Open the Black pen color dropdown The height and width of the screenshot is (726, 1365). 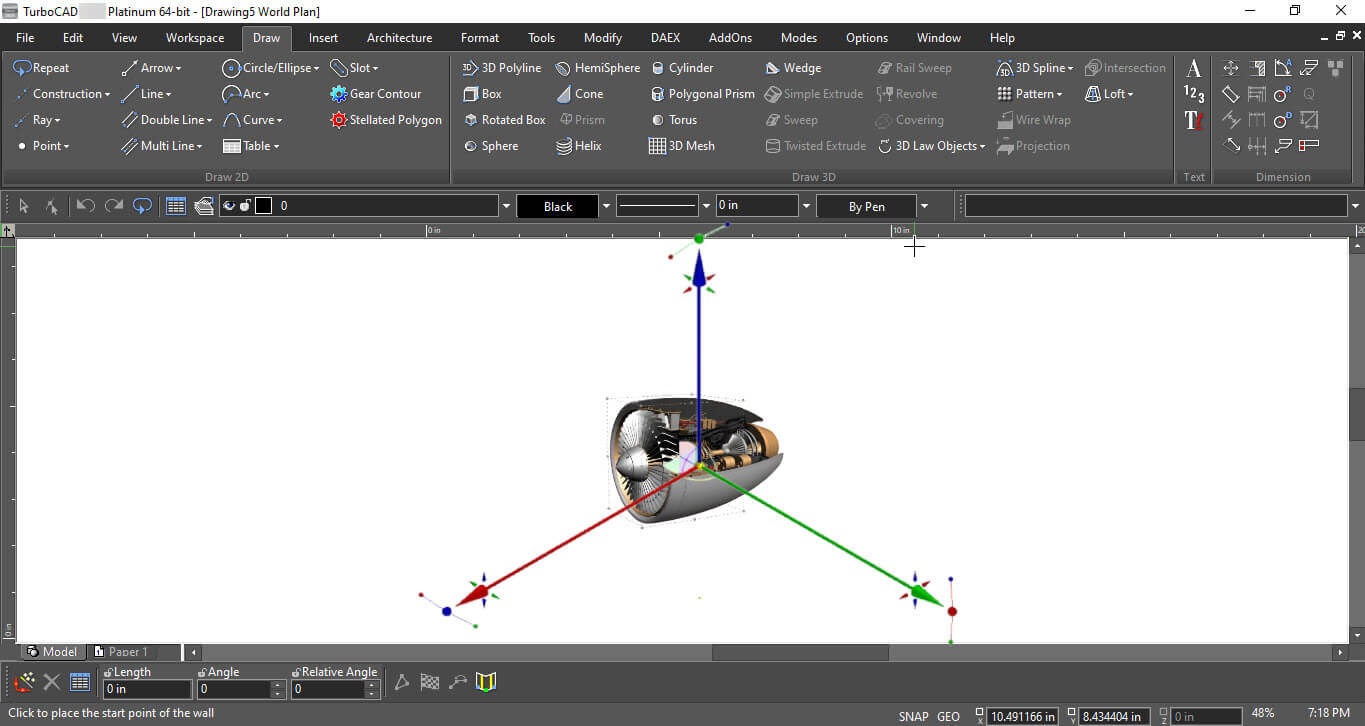pyautogui.click(x=606, y=206)
